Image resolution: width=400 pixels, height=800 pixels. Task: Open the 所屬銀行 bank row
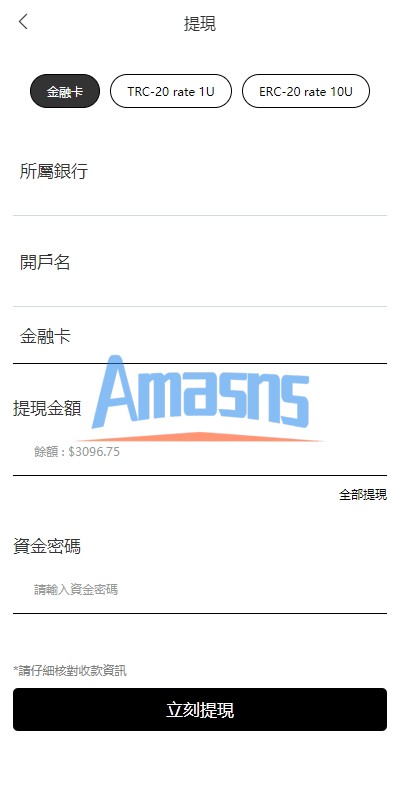(200, 171)
